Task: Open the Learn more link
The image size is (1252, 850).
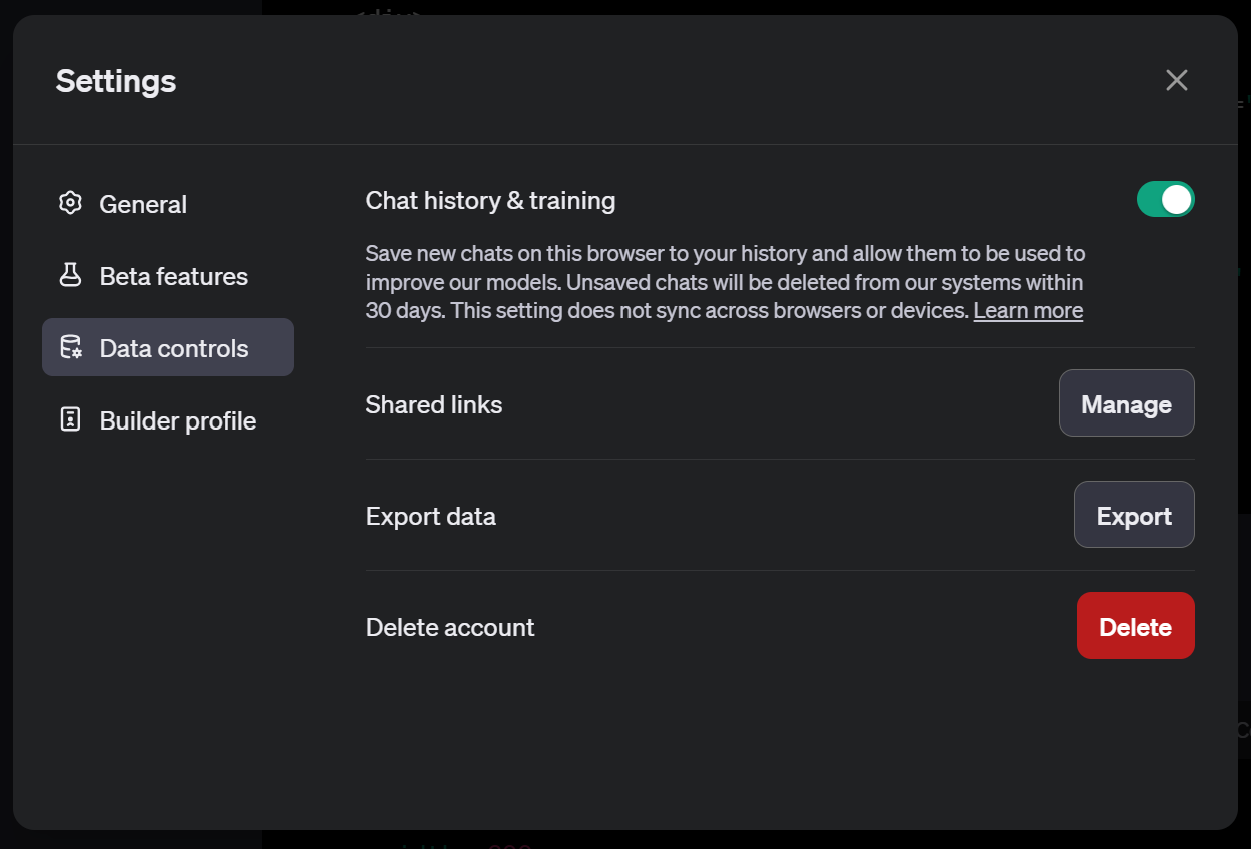Action: [1027, 311]
